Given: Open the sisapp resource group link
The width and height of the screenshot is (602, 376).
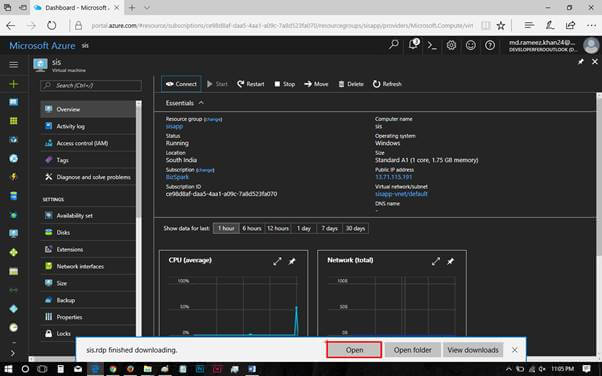Looking at the screenshot, I should click(174, 126).
